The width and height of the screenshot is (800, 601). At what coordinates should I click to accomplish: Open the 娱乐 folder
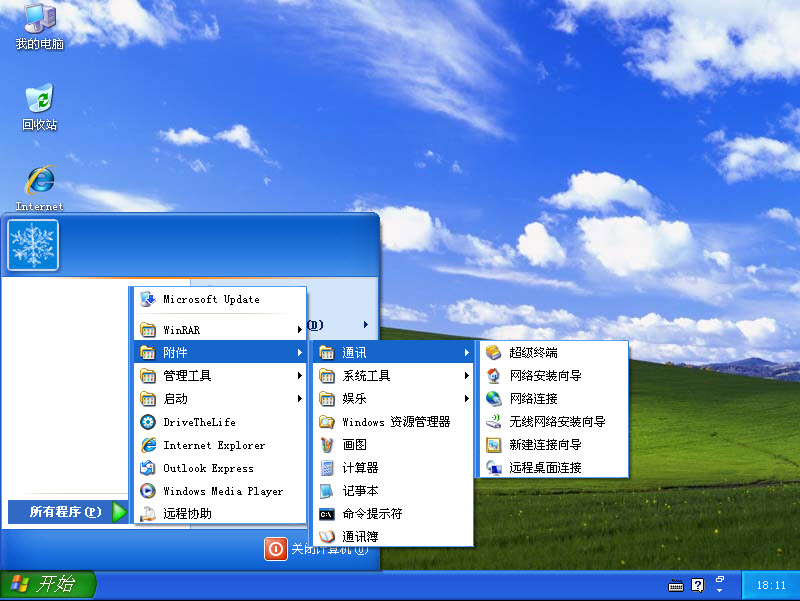tap(393, 398)
